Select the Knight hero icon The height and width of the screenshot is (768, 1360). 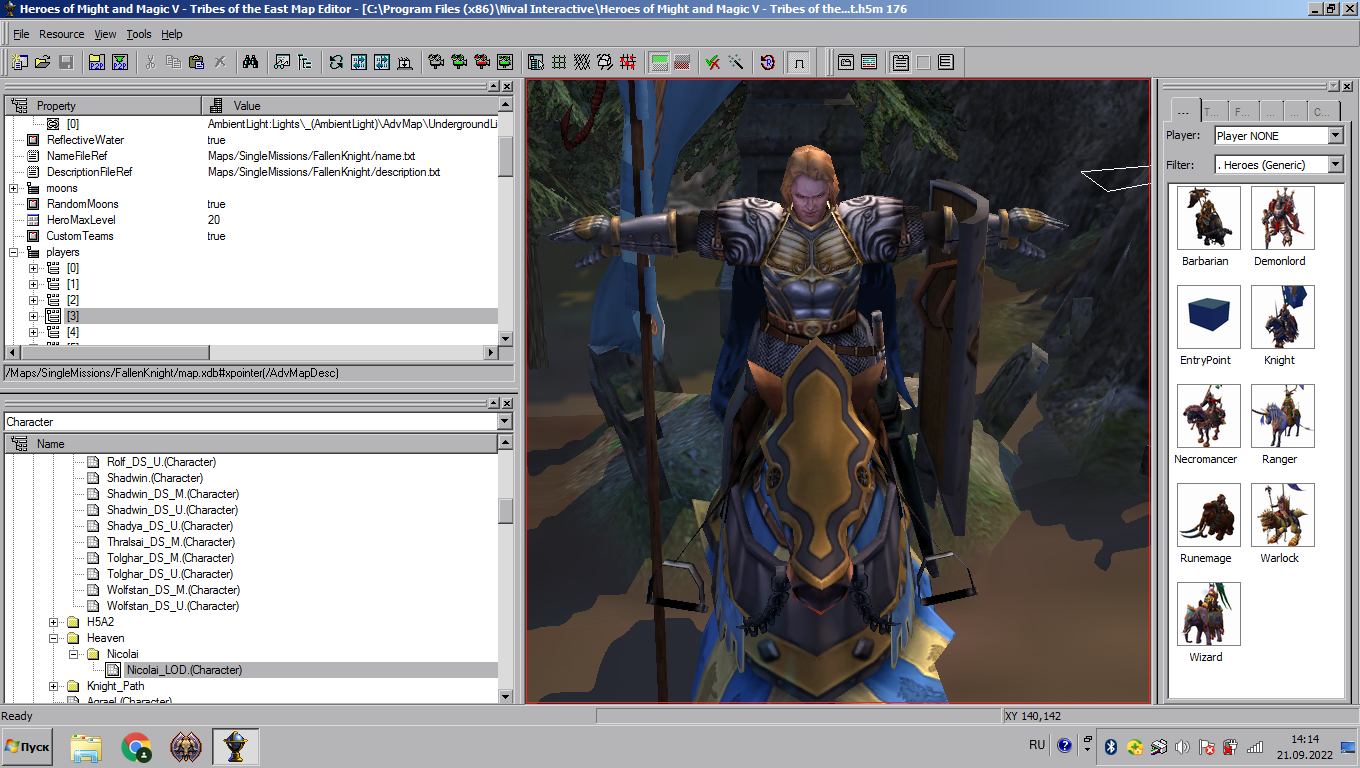pos(1283,317)
